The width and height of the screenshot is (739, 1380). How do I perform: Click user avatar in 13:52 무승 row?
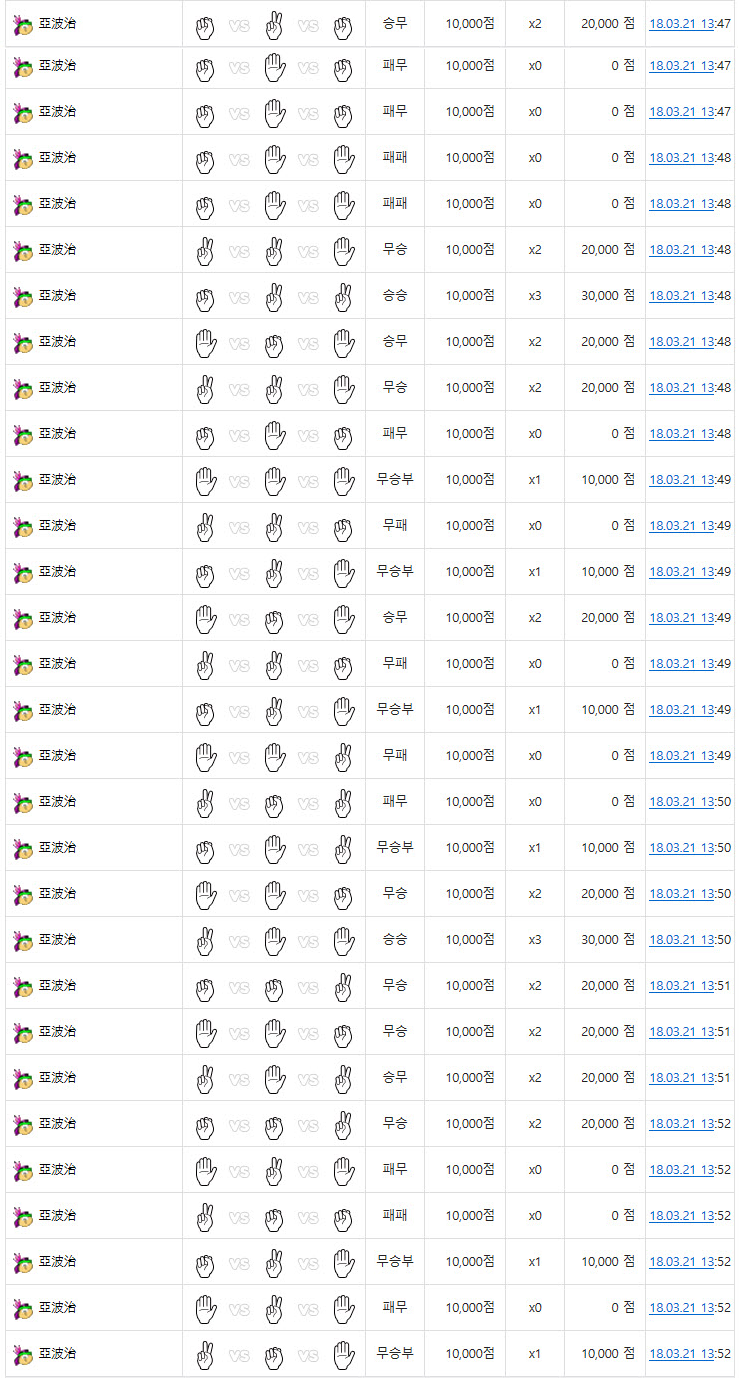point(23,1126)
